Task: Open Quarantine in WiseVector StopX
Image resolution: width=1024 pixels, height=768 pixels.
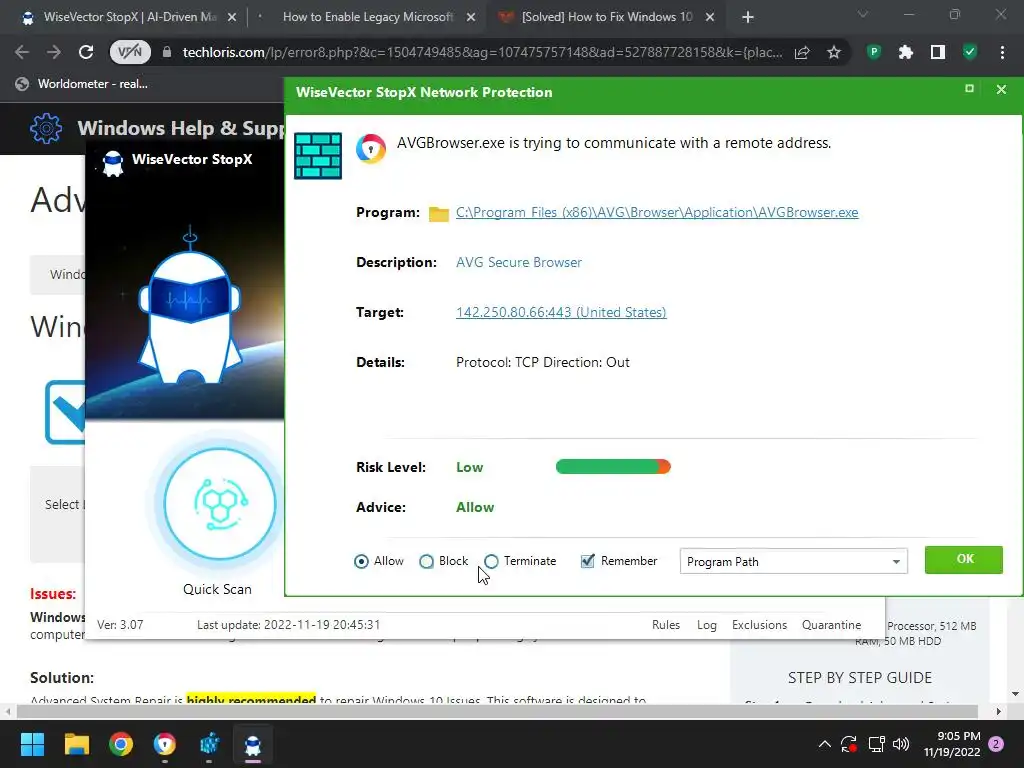Action: (831, 625)
